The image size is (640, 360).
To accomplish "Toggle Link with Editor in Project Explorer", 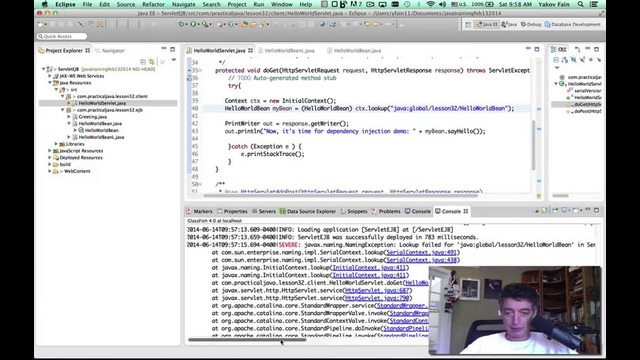I will click(x=151, y=62).
